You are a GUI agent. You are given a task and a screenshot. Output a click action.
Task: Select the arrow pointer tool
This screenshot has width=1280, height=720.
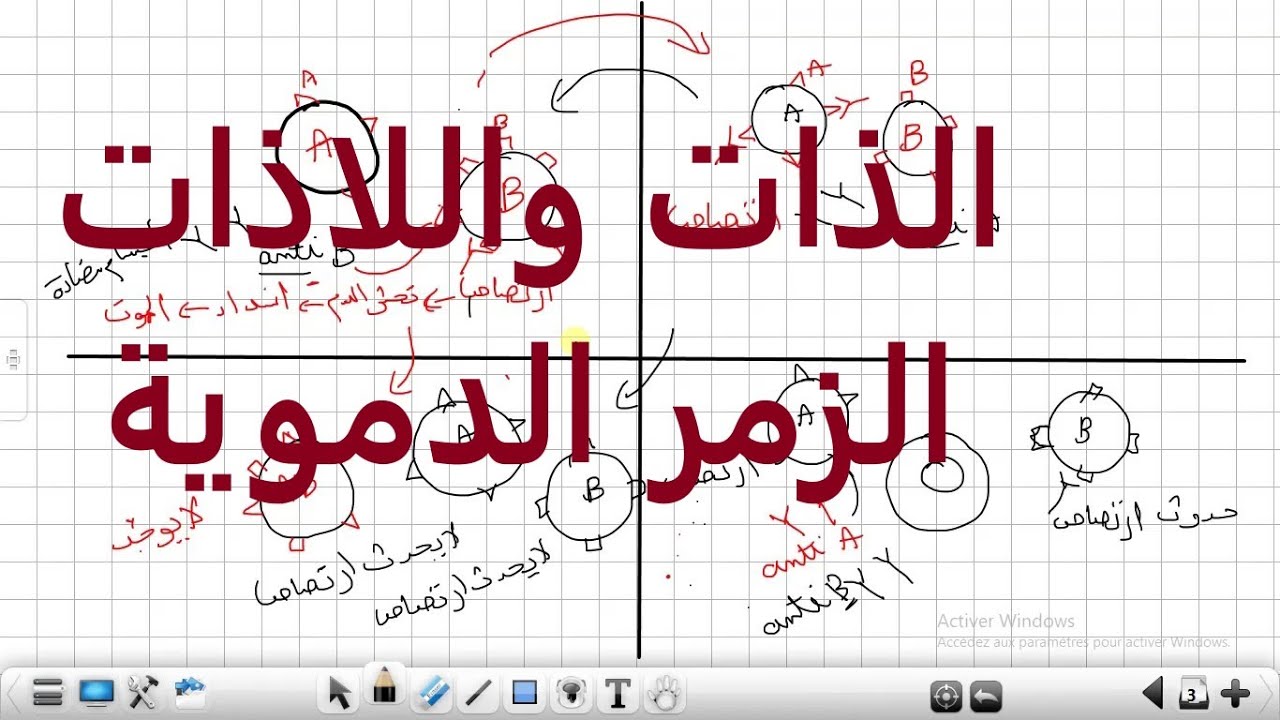point(340,692)
